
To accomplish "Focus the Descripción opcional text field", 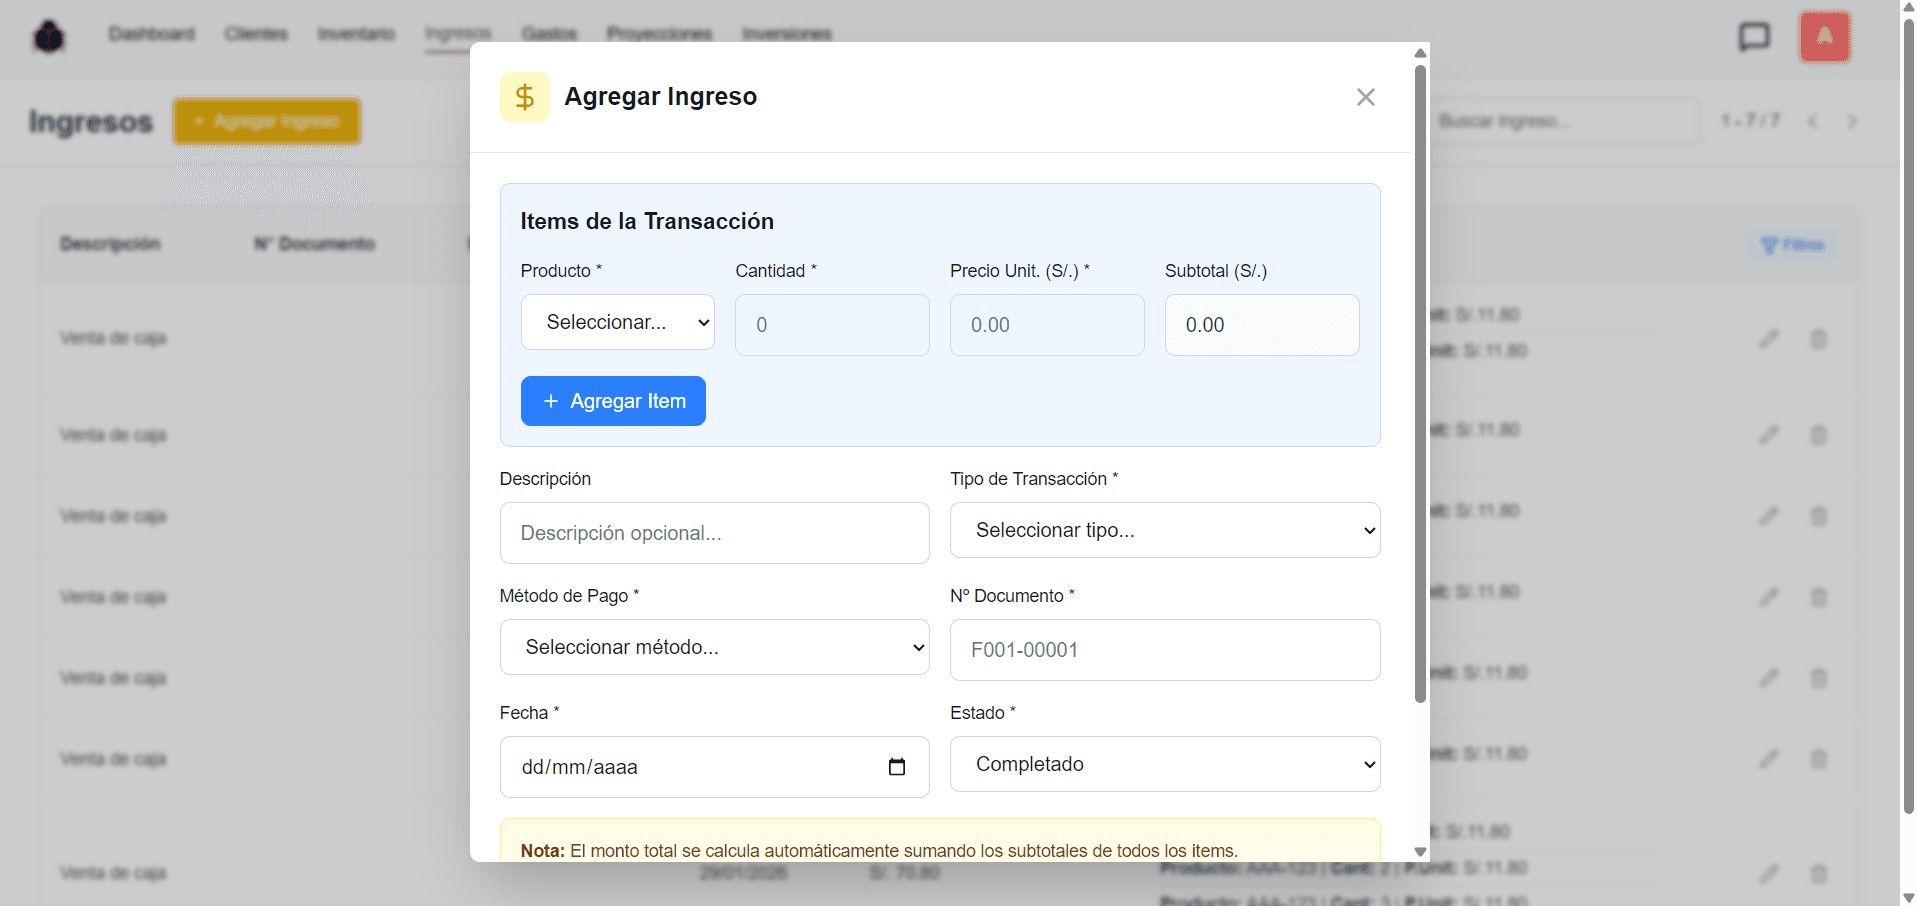I will coord(715,533).
